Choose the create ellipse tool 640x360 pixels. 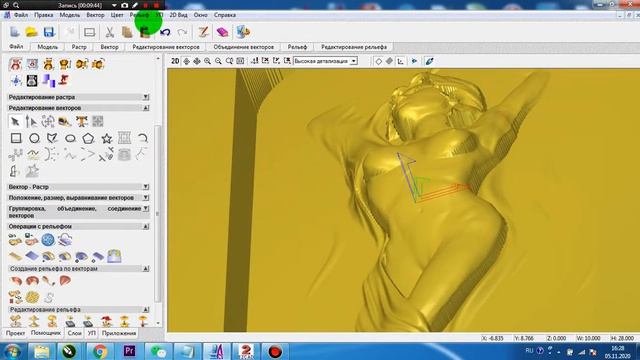point(70,138)
